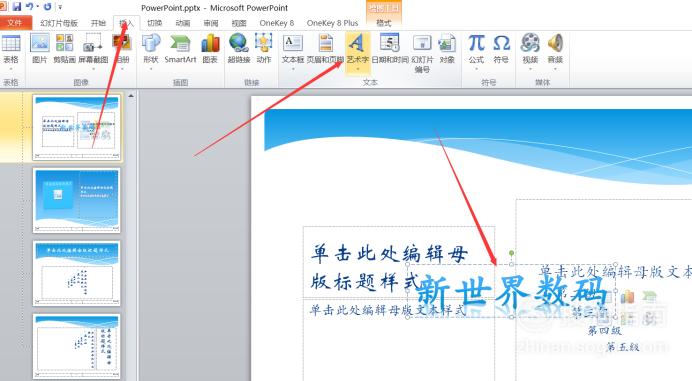This screenshot has height=381, width=692.
Task: Expand the 屏幕截图 dropdown arrow
Action: tap(93, 69)
